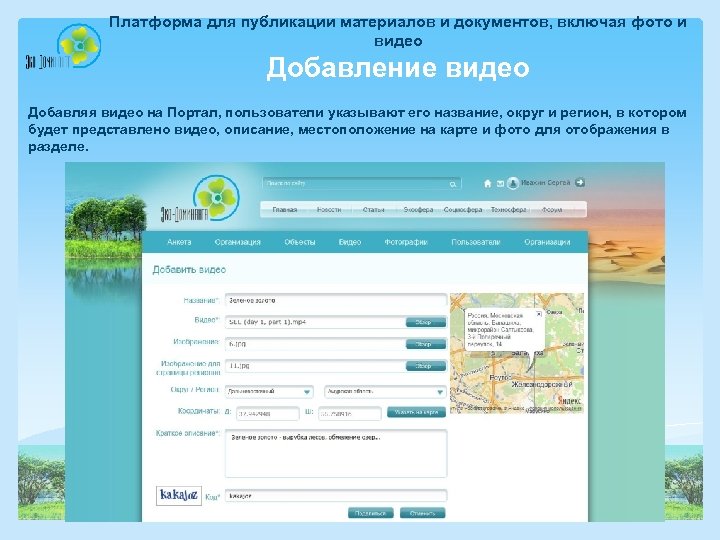Open the home page icon

tap(487, 184)
